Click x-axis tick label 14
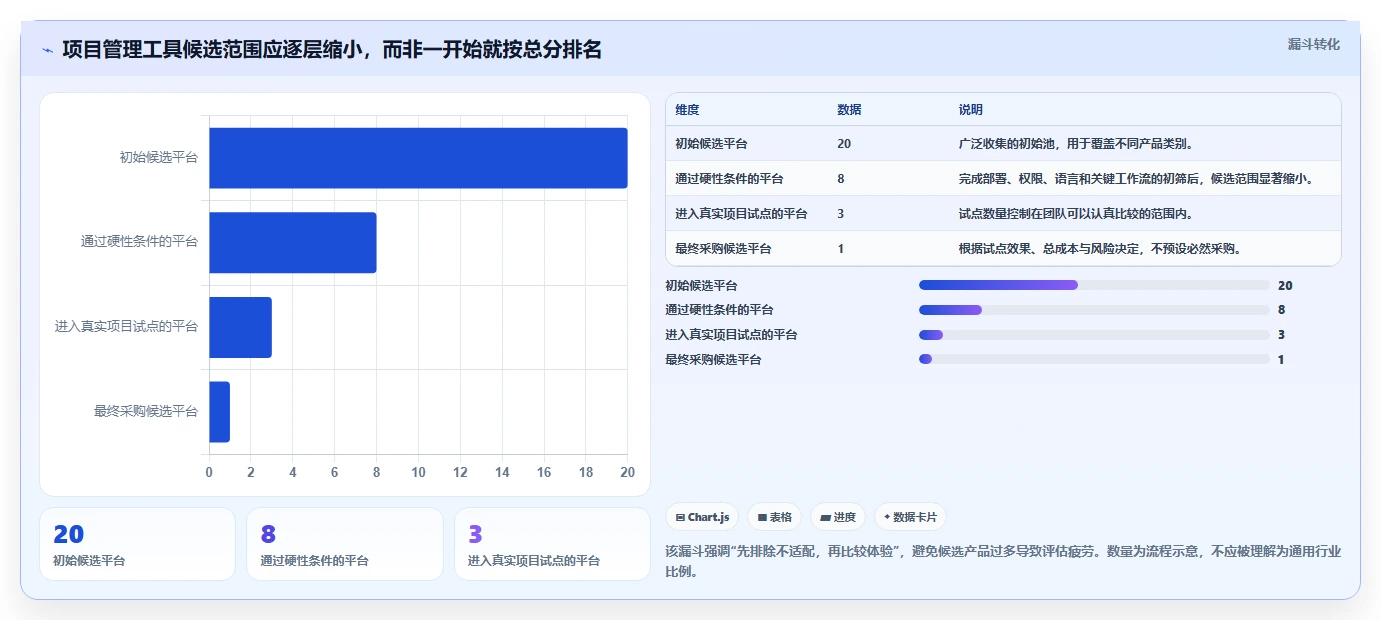This screenshot has height=620, width=1381. pyautogui.click(x=502, y=472)
